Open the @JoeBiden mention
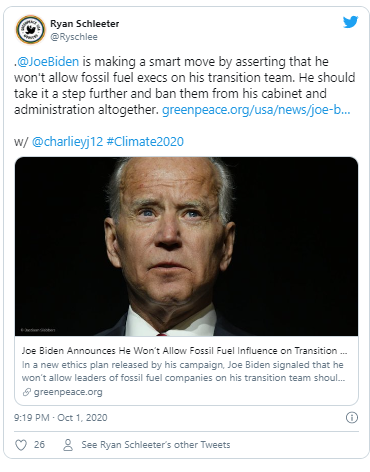This screenshot has height=472, width=370. pos(48,62)
